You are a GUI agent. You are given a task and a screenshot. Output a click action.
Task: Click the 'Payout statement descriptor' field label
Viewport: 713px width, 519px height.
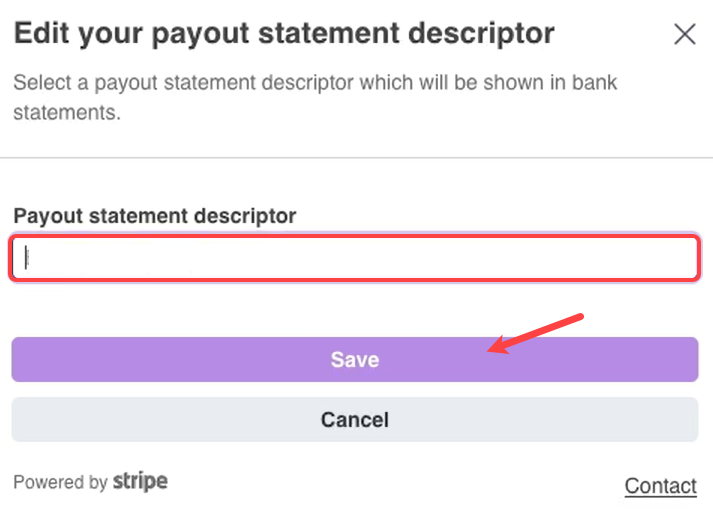point(155,215)
